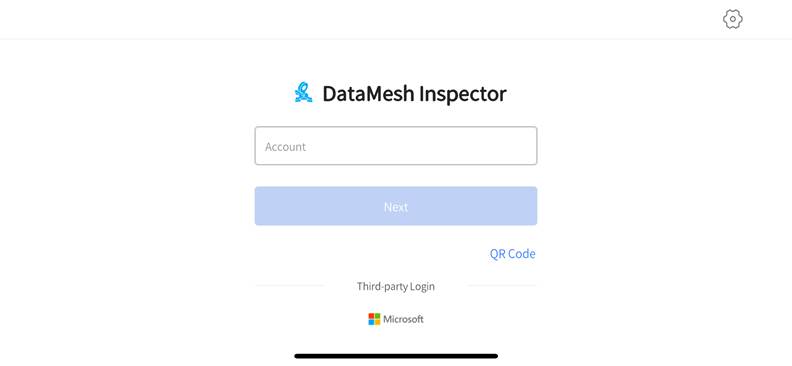
Task: Continue by clicking the light blue Next
Action: coord(396,206)
